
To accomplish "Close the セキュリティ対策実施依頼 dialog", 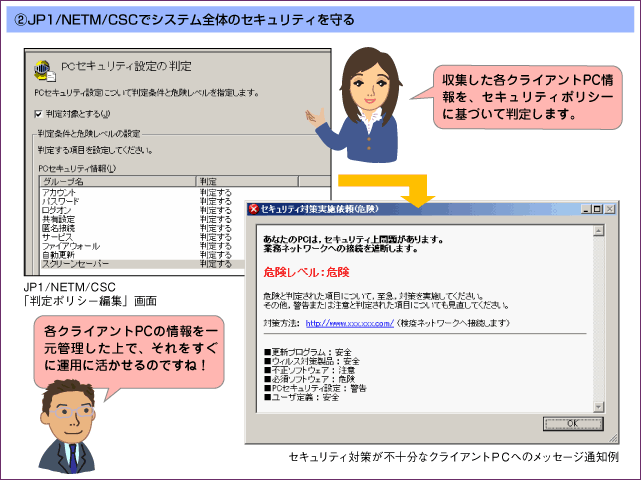I will 610,209.
